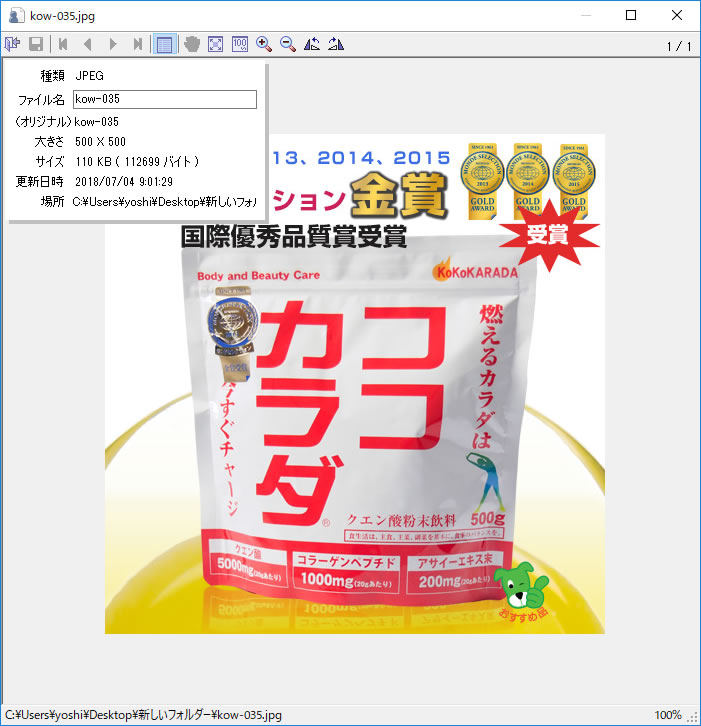This screenshot has height=726, width=701.
Task: Set zoom to 100% icon
Action: tap(240, 44)
